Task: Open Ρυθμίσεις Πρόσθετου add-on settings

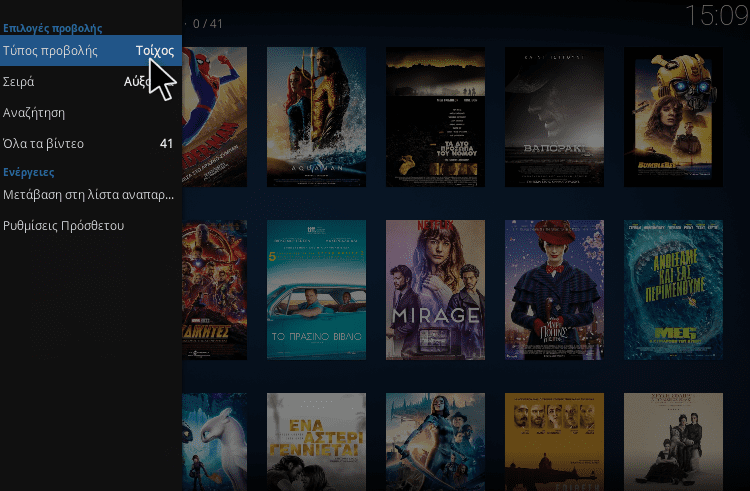Action: pos(90,226)
